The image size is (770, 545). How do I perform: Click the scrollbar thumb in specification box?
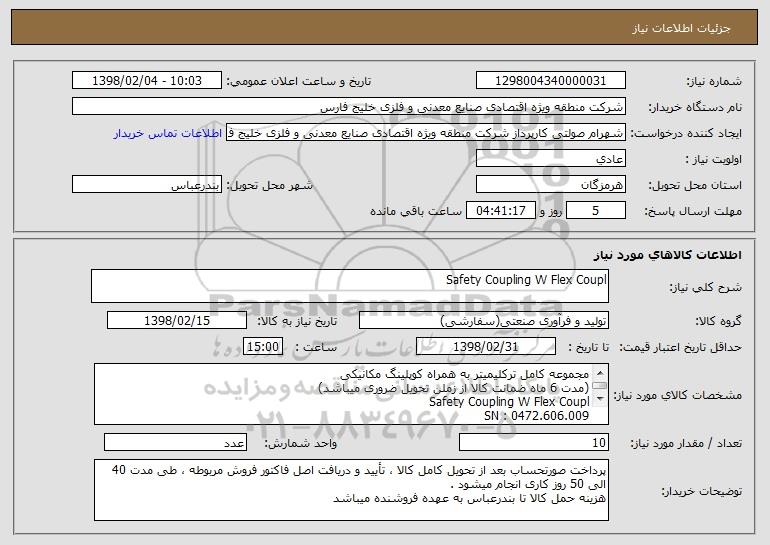600,386
